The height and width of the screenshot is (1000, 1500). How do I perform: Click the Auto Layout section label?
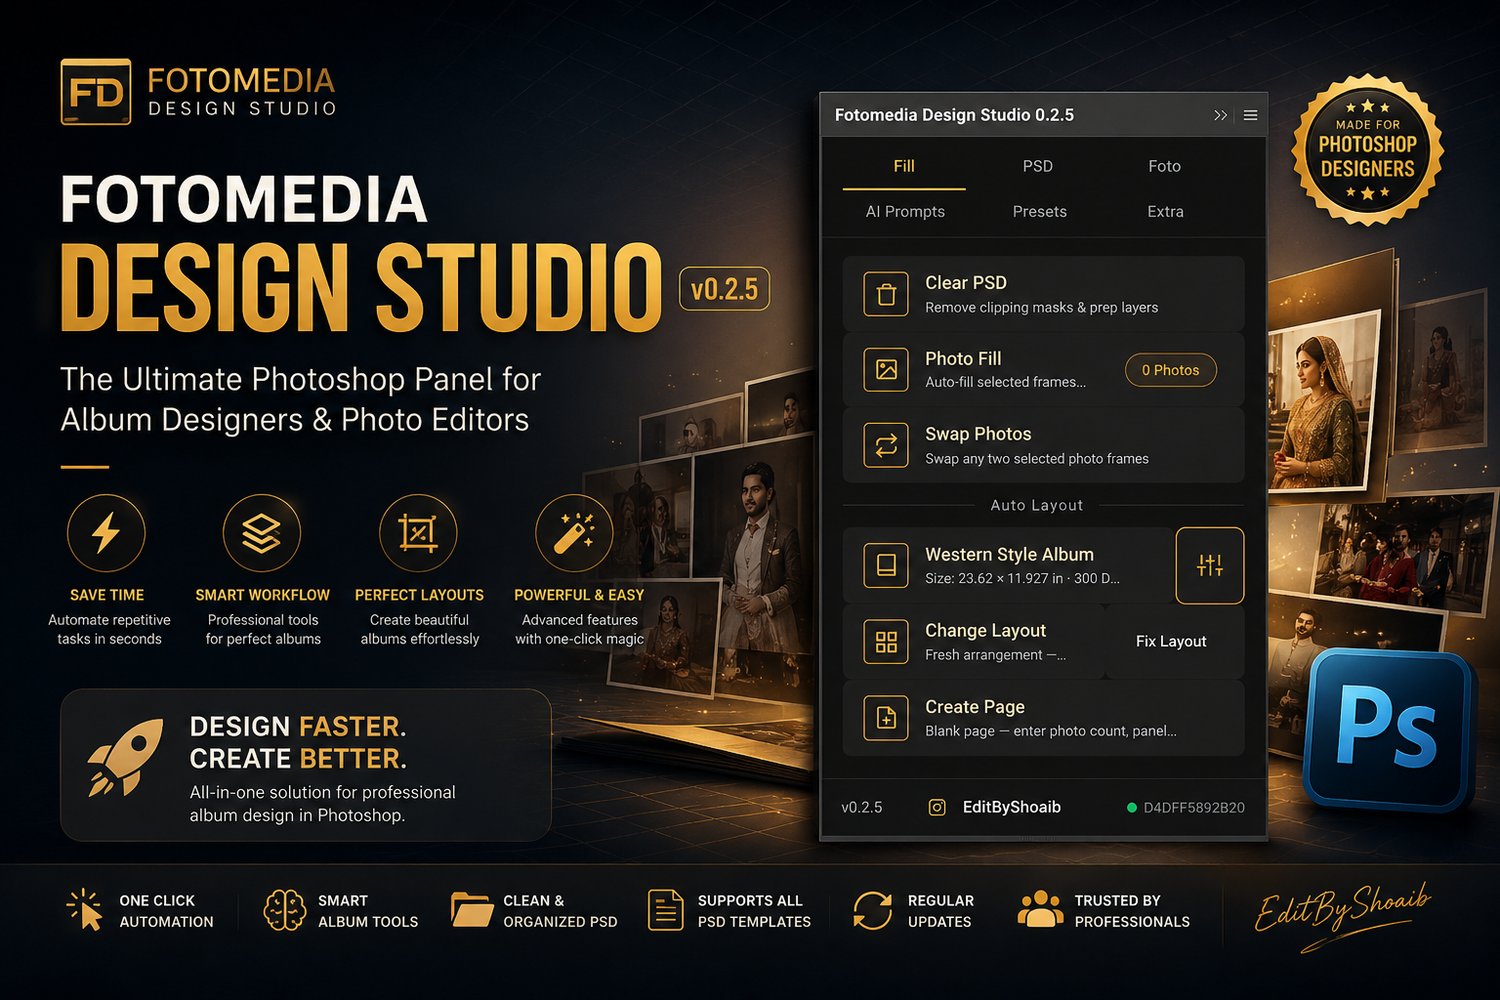tap(1037, 506)
